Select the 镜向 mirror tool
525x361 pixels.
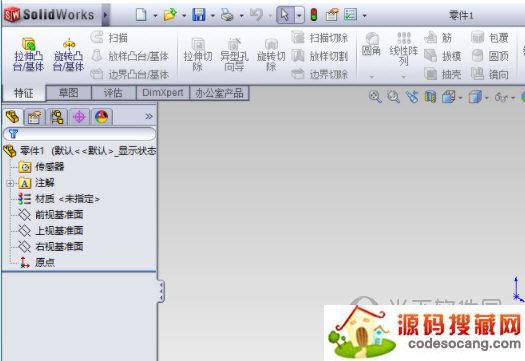(490, 74)
